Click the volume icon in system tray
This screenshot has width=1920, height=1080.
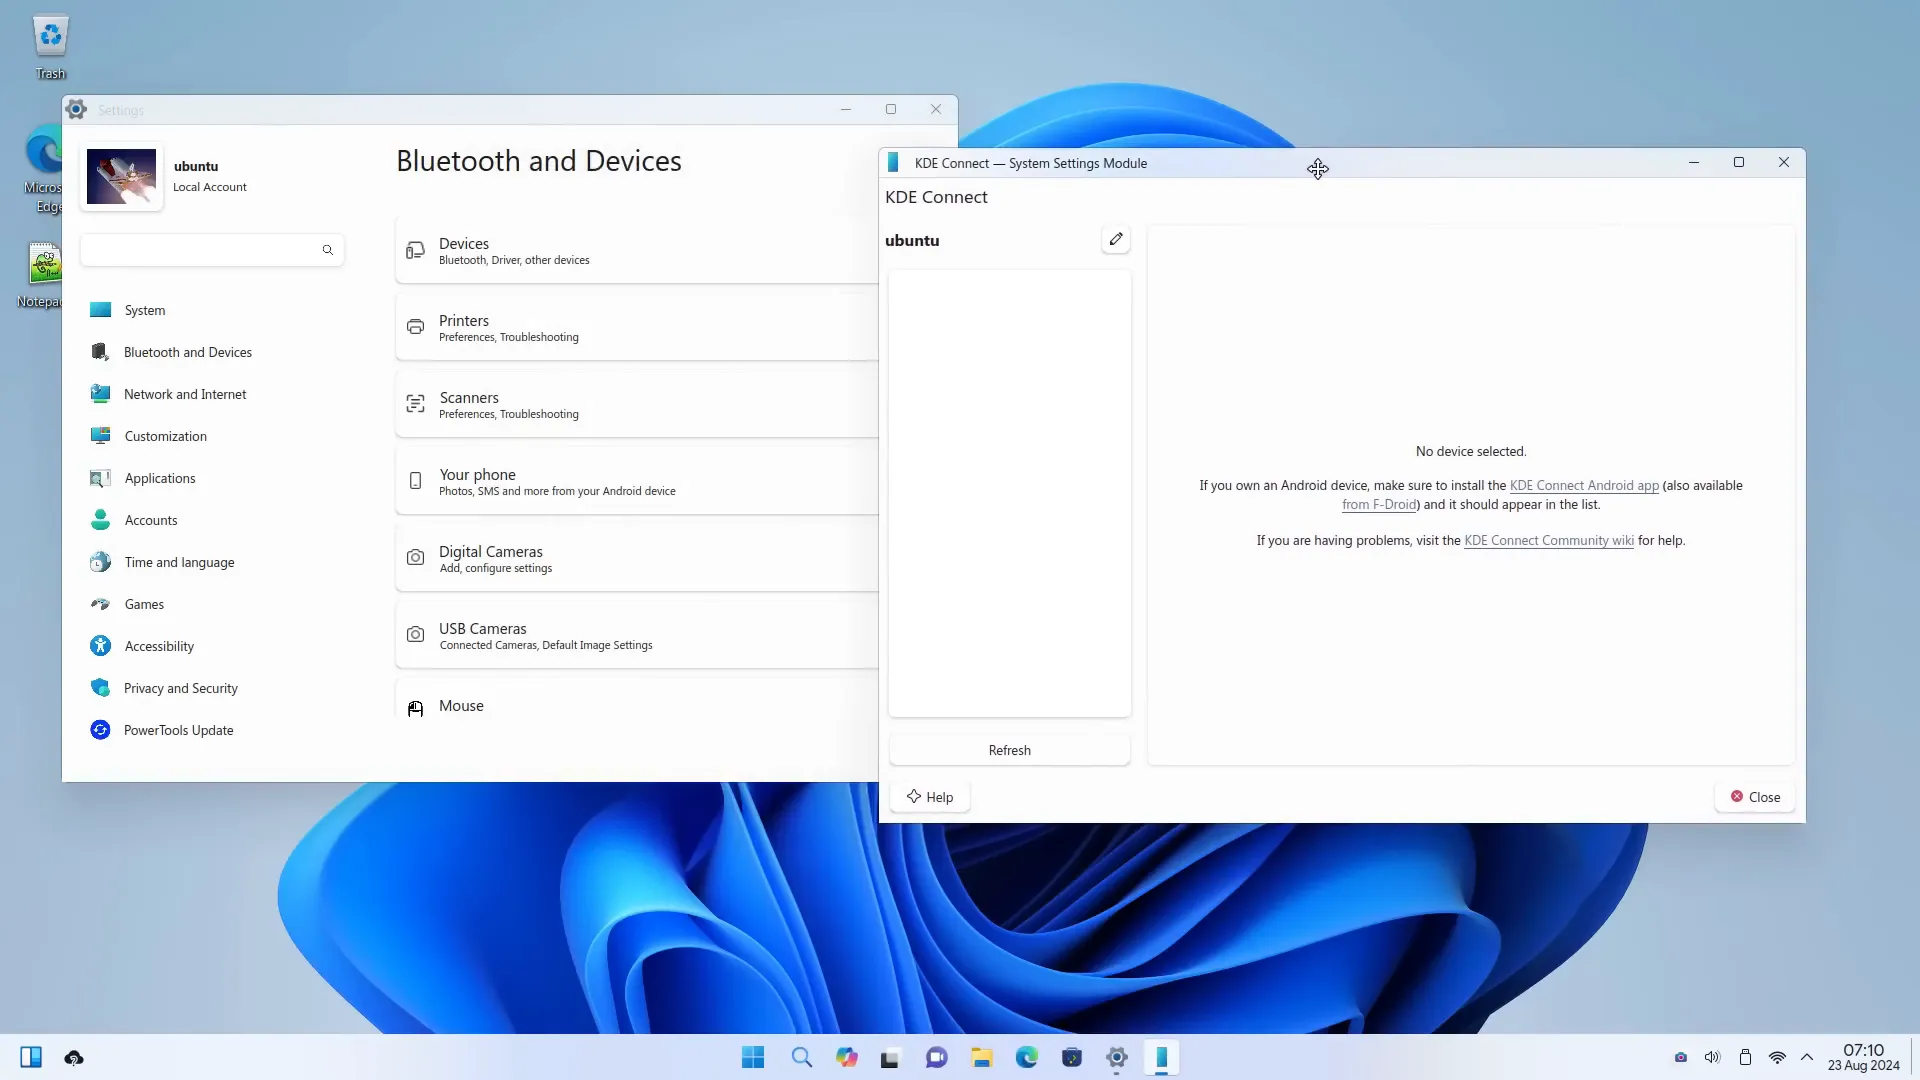point(1712,1057)
